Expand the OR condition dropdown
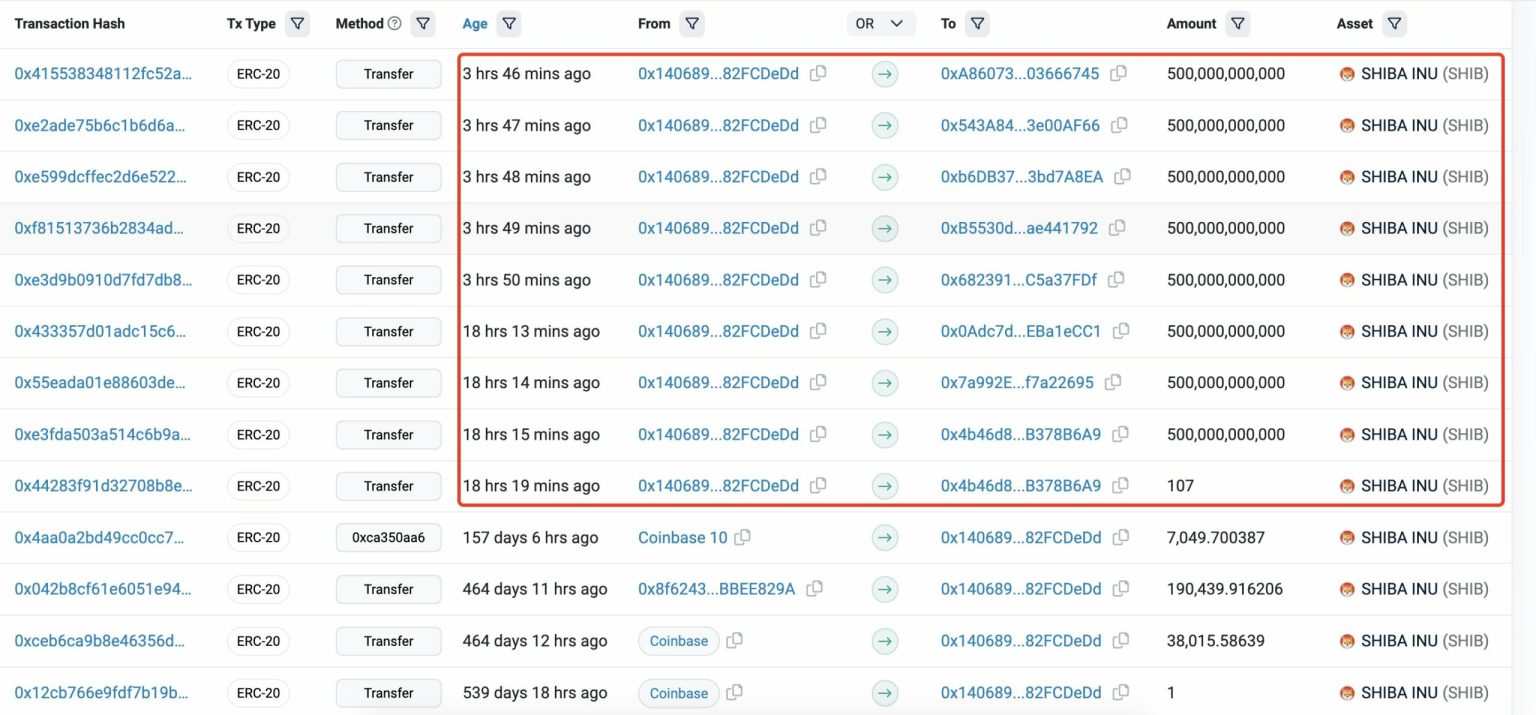1536x715 pixels. (880, 24)
